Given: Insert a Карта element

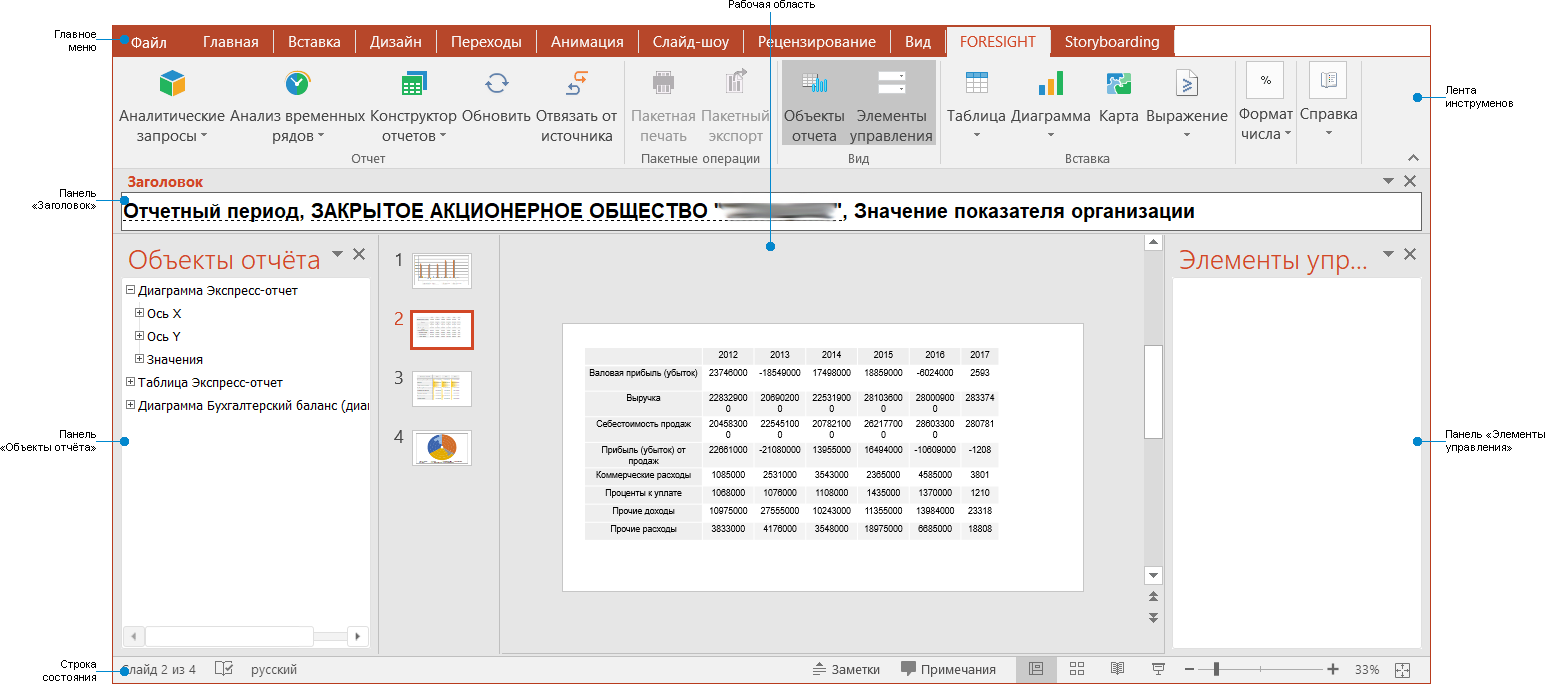Looking at the screenshot, I should (1118, 99).
